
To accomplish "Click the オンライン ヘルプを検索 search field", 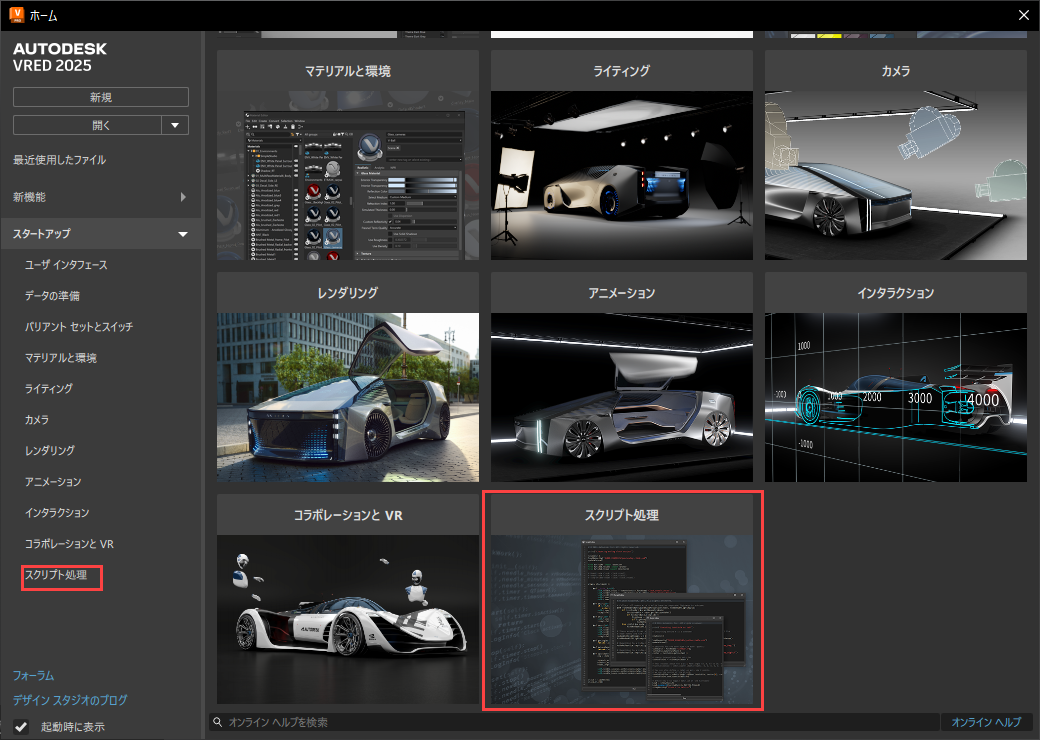I will point(574,721).
